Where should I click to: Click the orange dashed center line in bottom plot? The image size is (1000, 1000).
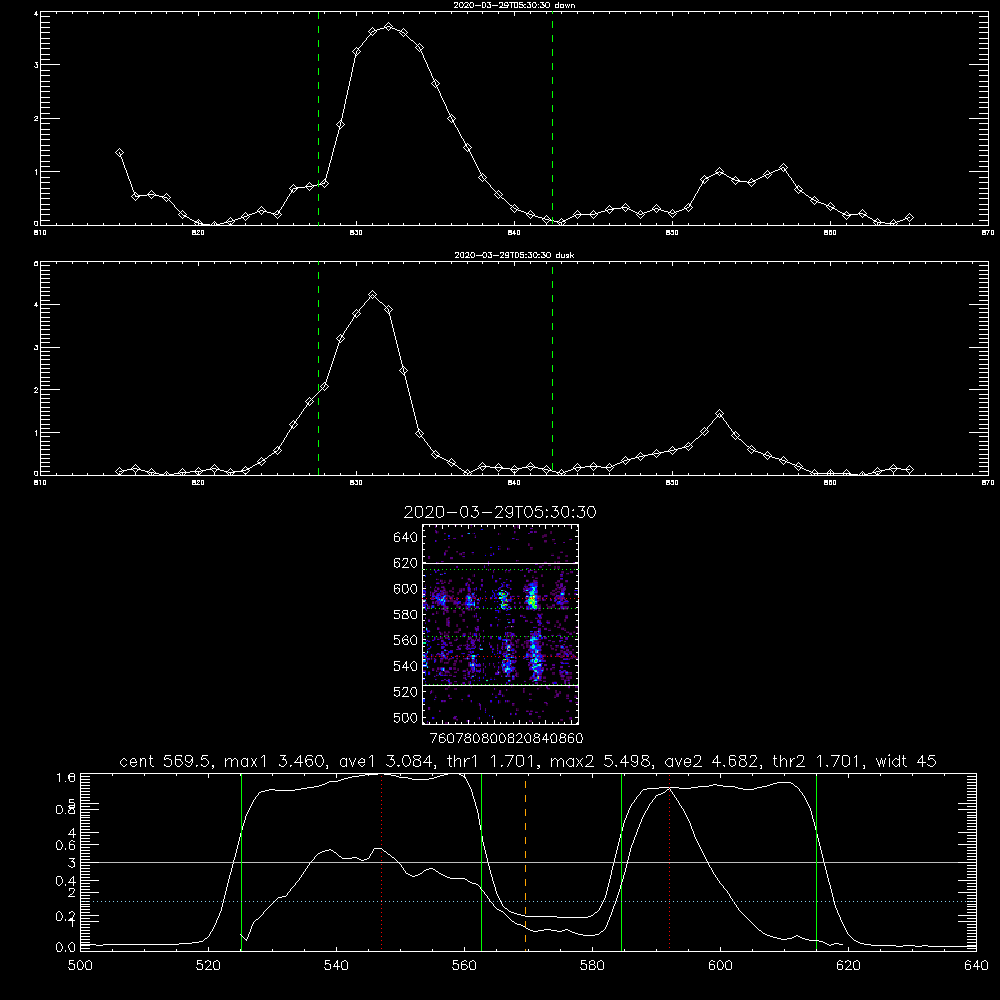526,862
